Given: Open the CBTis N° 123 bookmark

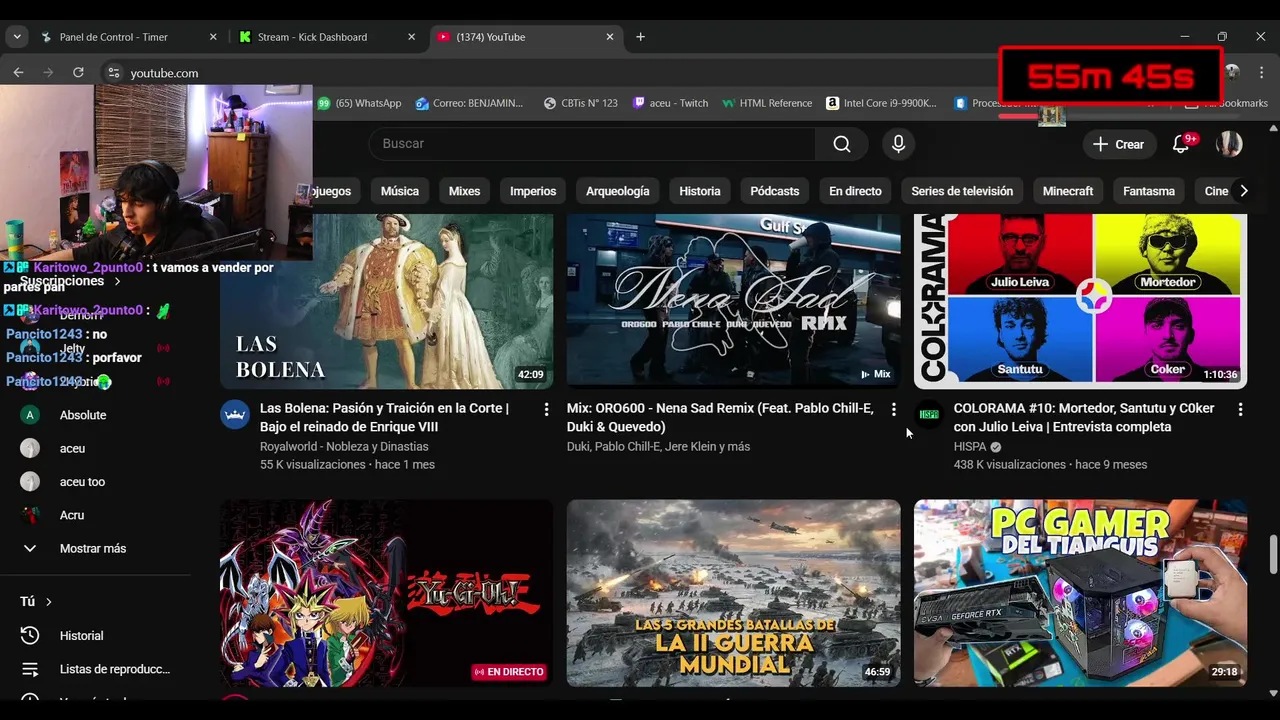Looking at the screenshot, I should point(581,103).
